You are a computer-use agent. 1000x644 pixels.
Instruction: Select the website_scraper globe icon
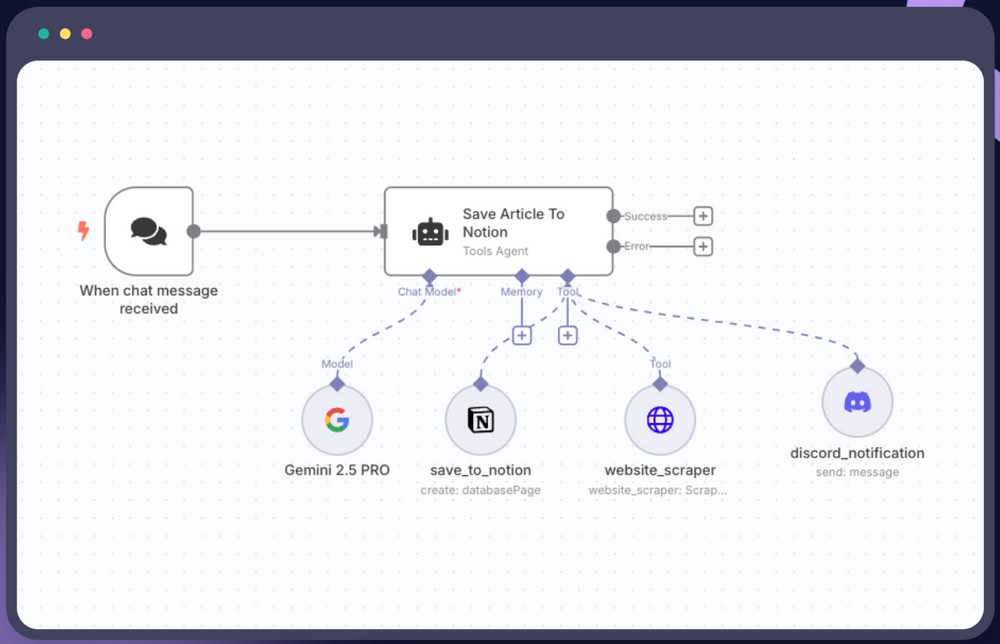(x=660, y=420)
